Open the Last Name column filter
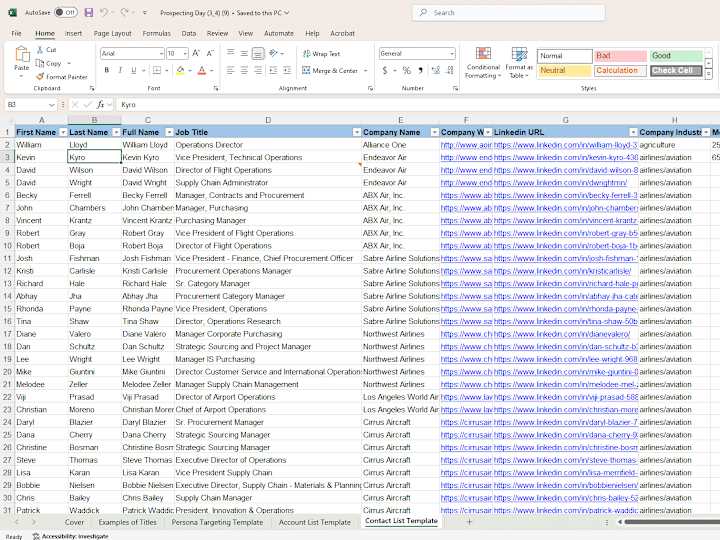The width and height of the screenshot is (720, 540). tap(116, 132)
